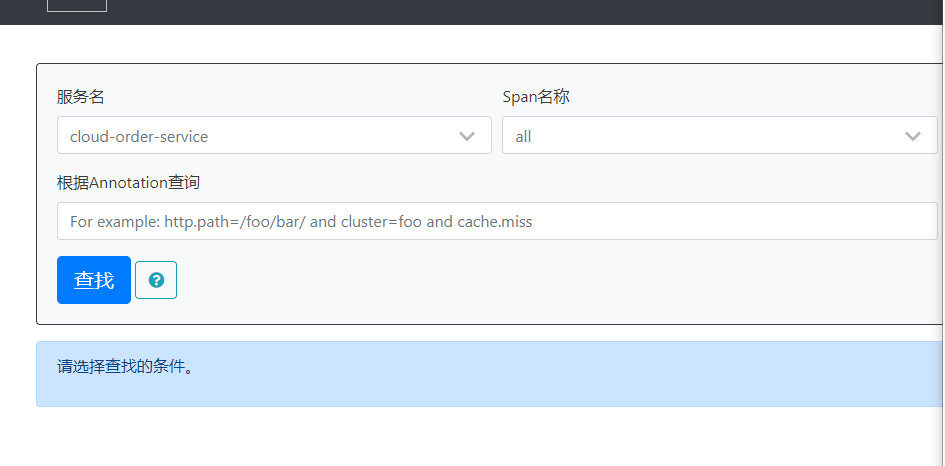Click the outlined box in top navbar
This screenshot has height=466, width=945.
point(77,5)
